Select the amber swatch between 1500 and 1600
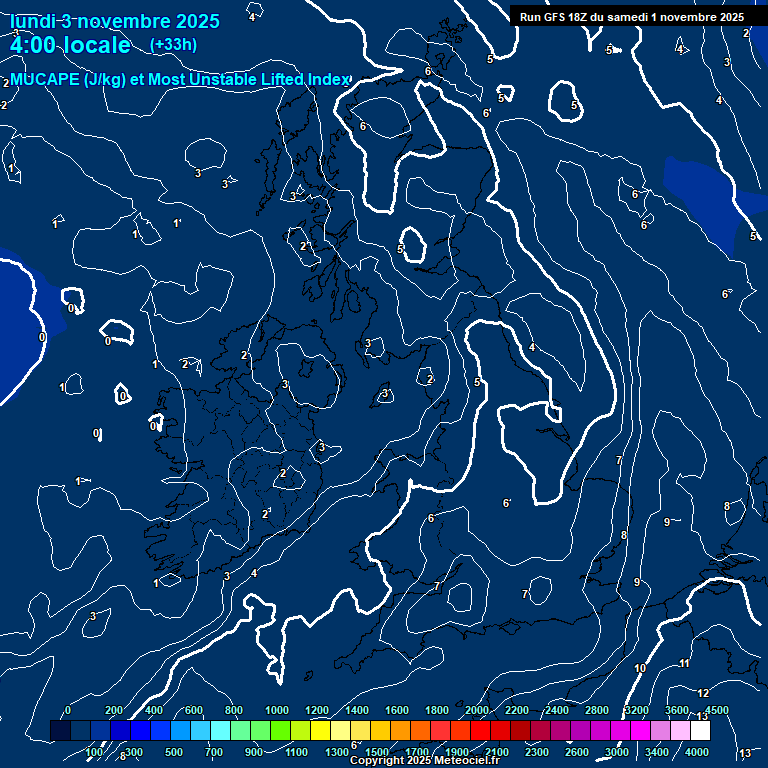The height and width of the screenshot is (768, 768). click(381, 730)
